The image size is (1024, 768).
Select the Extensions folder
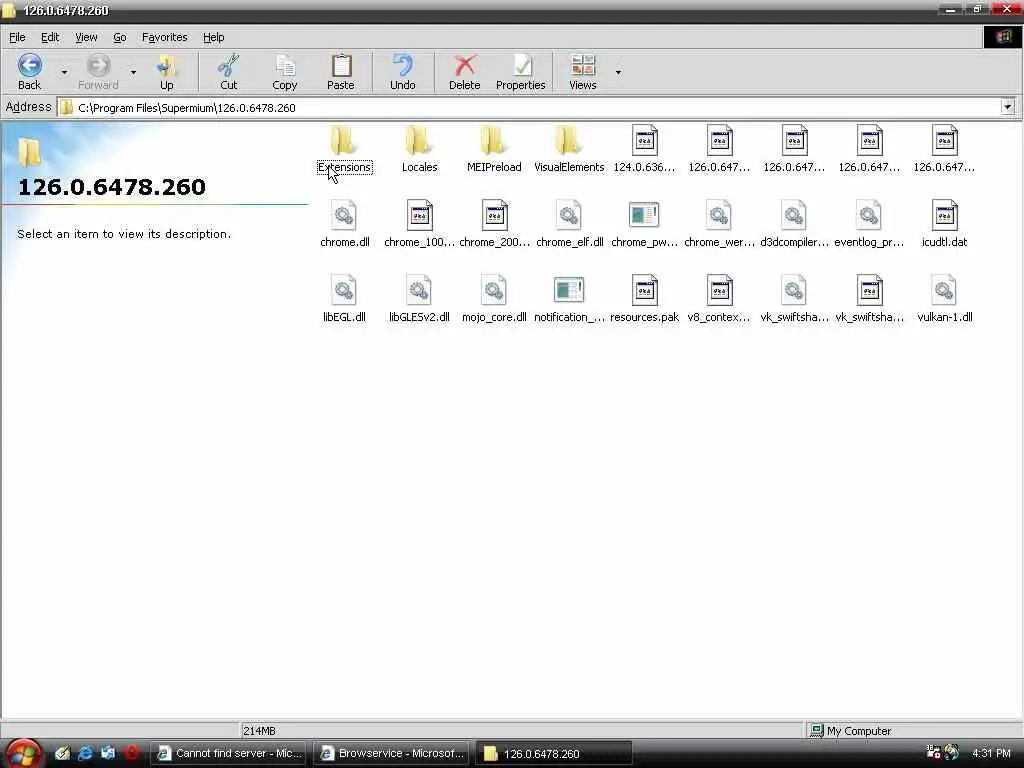[344, 149]
